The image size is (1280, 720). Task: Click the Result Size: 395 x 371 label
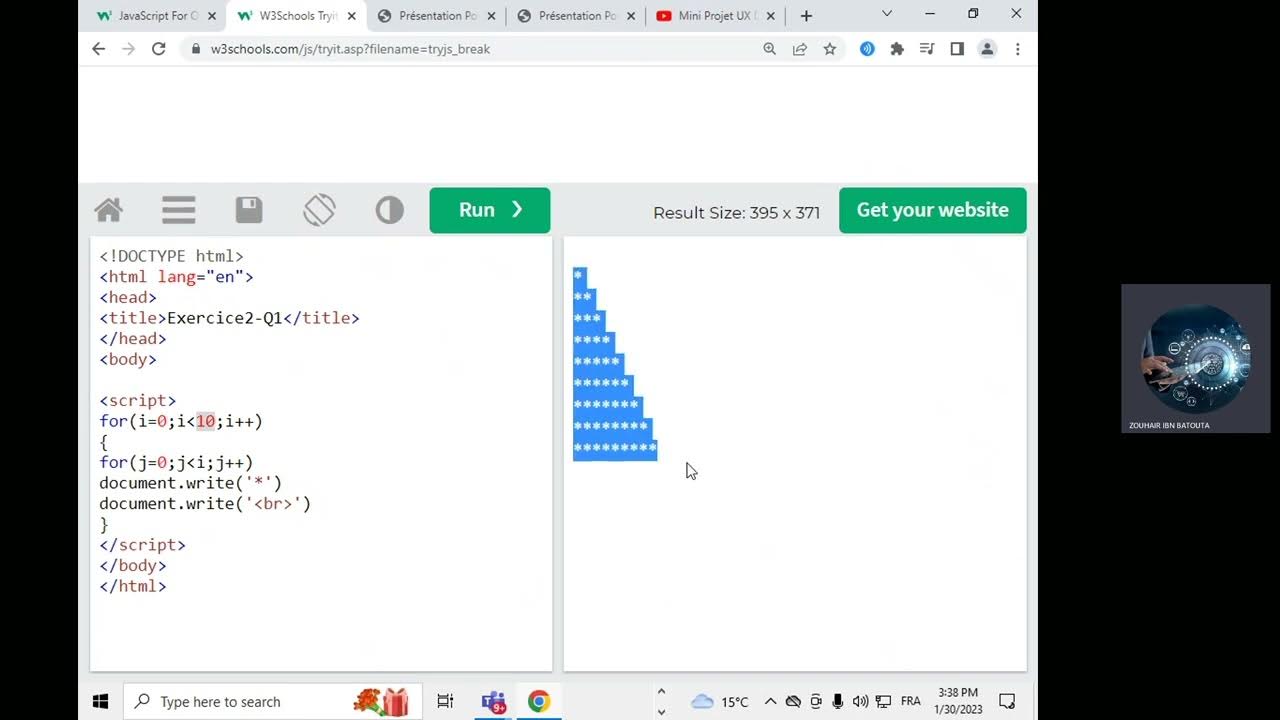(x=736, y=212)
